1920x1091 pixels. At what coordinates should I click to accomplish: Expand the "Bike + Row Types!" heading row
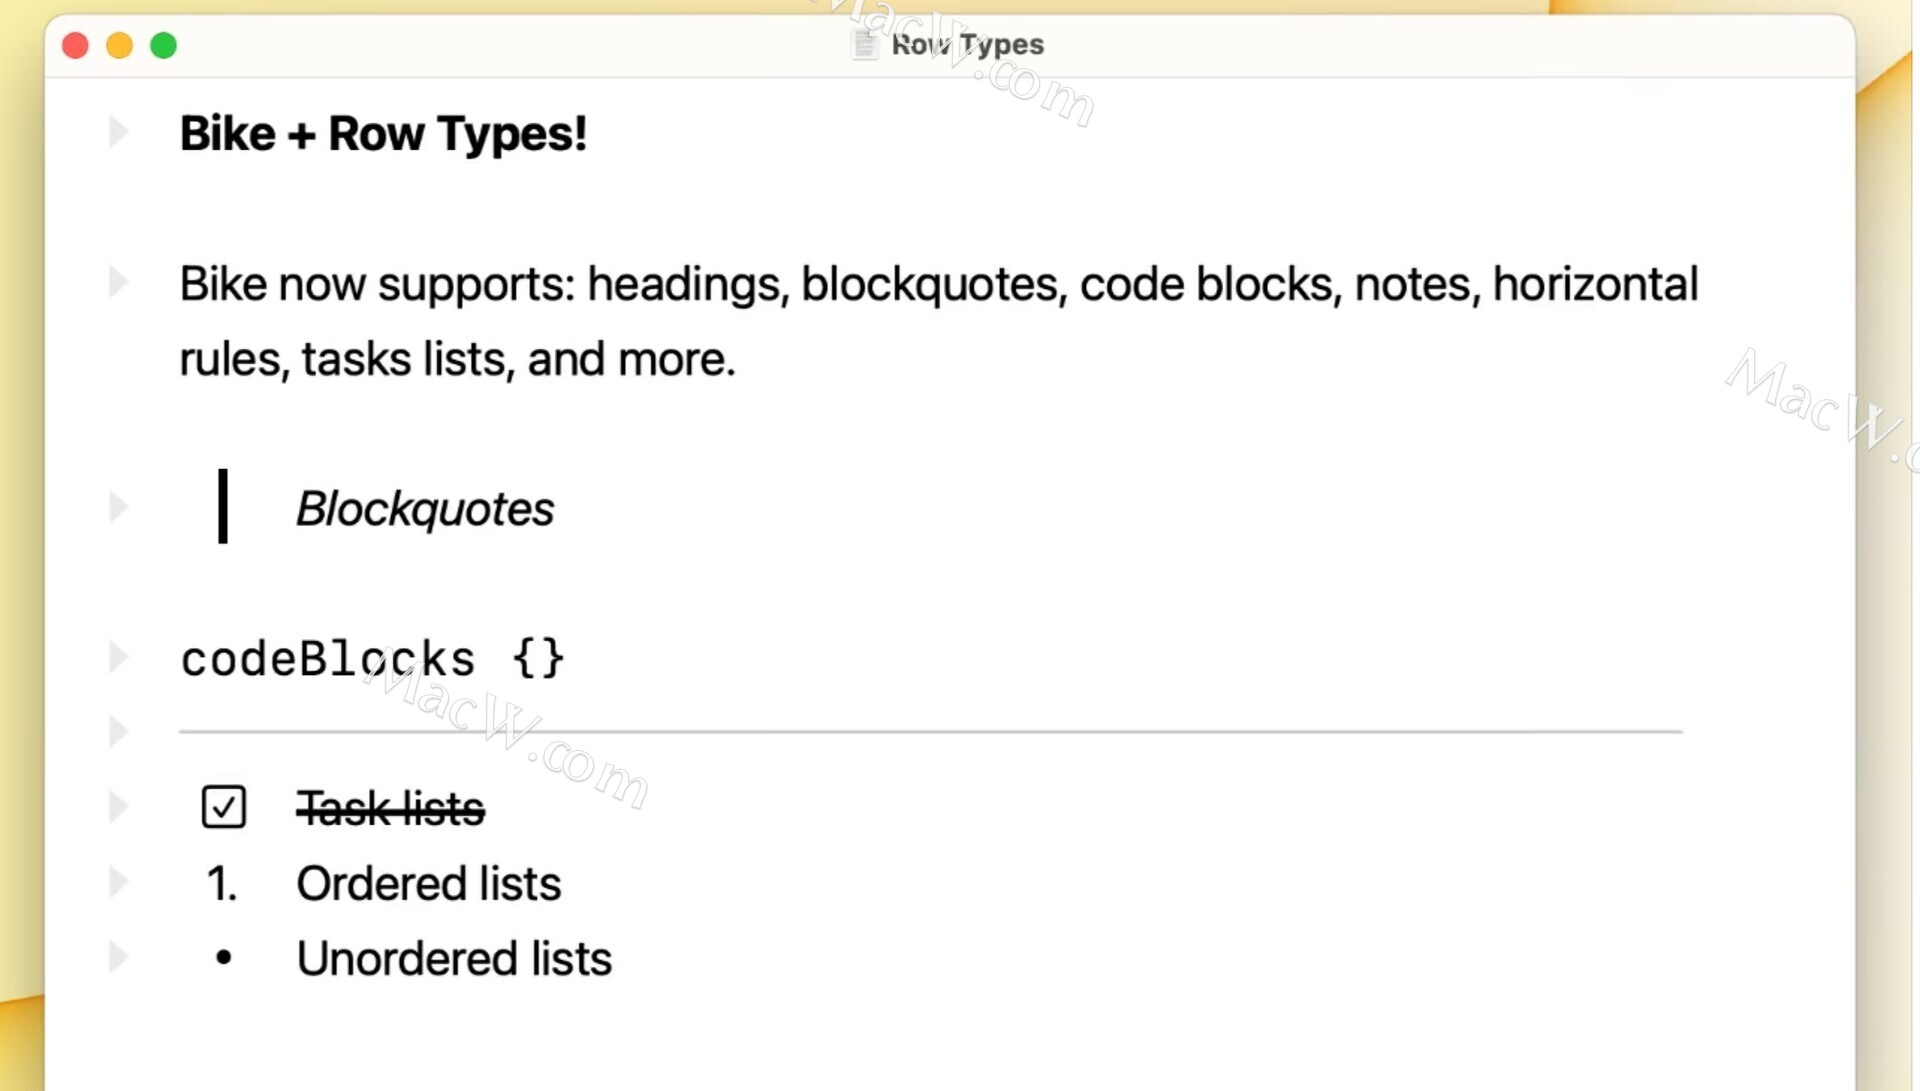pyautogui.click(x=118, y=132)
